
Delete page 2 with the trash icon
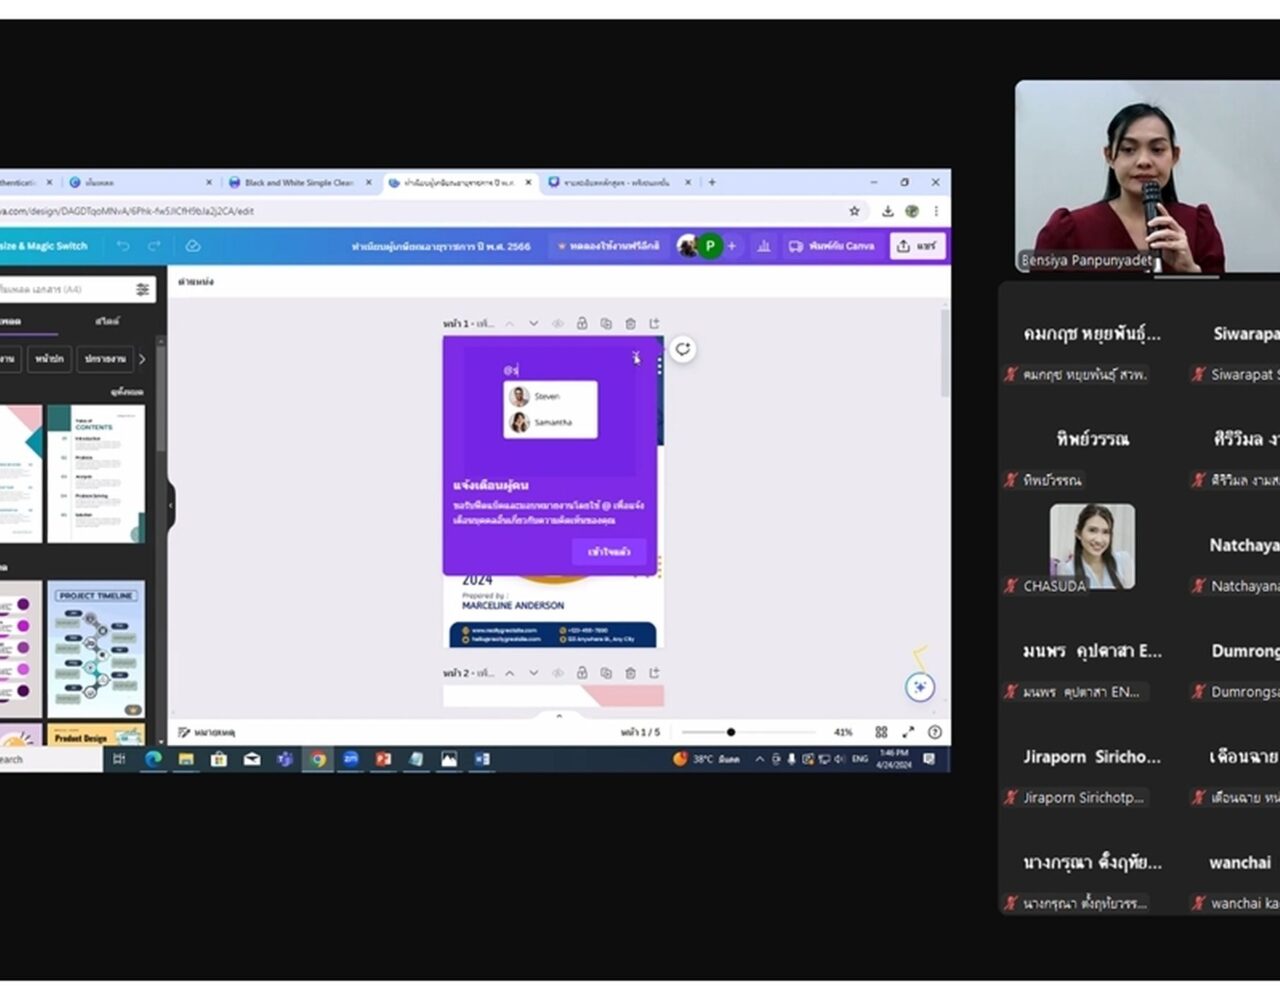click(x=630, y=673)
